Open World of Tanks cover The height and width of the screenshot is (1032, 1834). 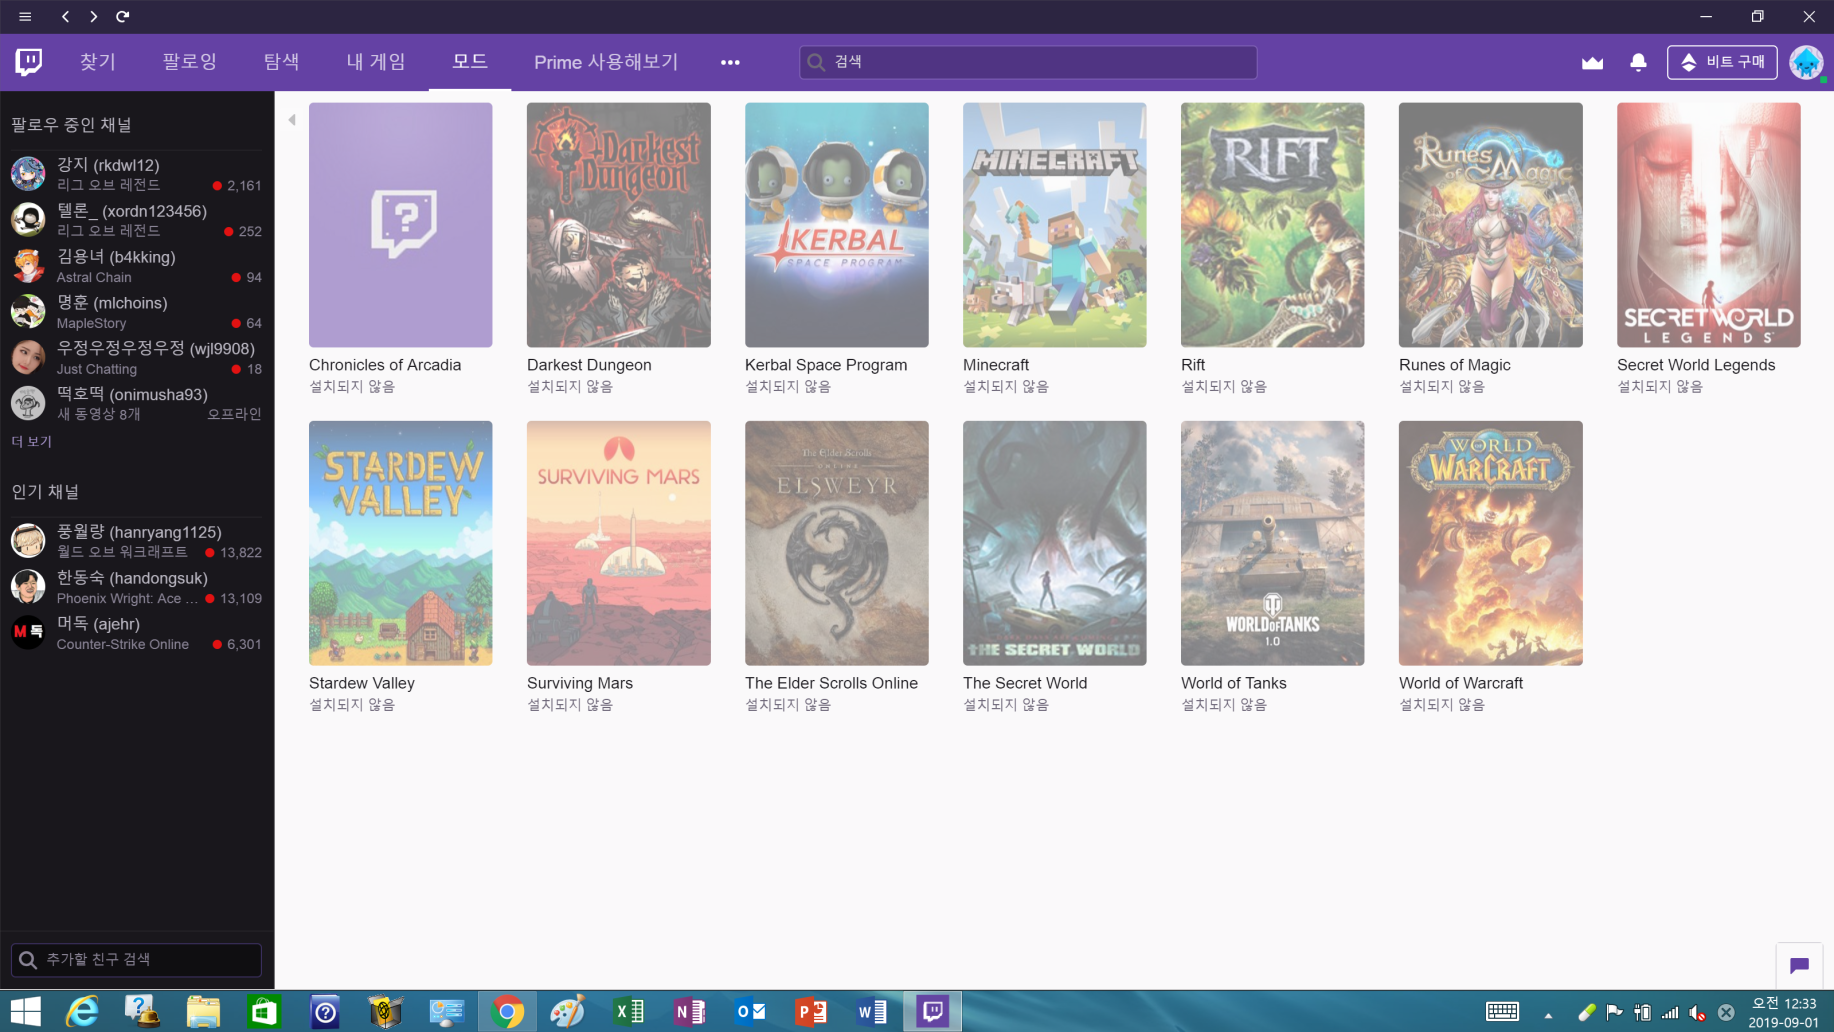(x=1272, y=543)
